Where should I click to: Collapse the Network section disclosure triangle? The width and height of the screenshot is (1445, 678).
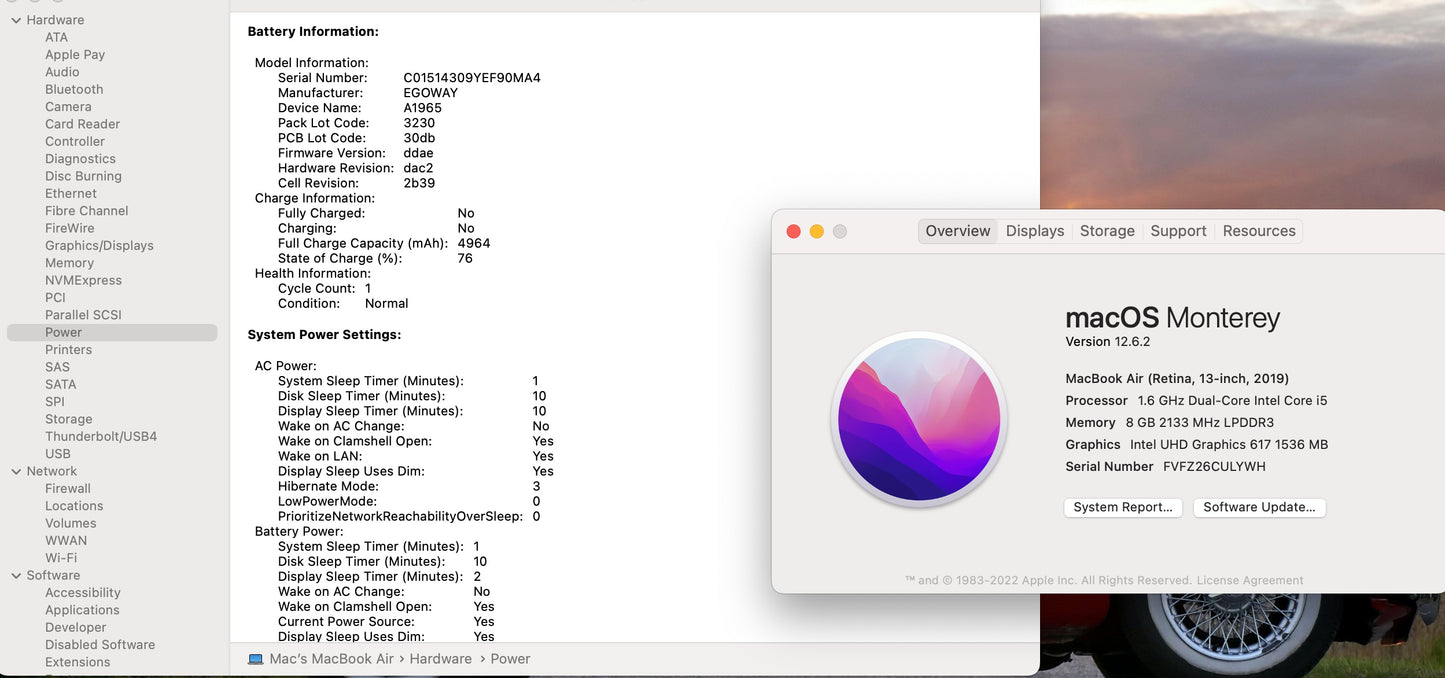pyautogui.click(x=16, y=471)
